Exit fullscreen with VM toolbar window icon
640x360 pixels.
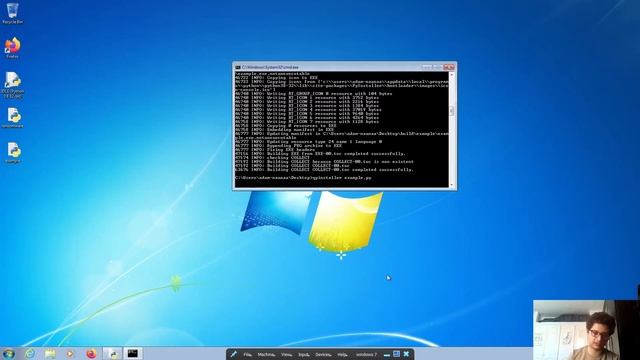(396, 354)
